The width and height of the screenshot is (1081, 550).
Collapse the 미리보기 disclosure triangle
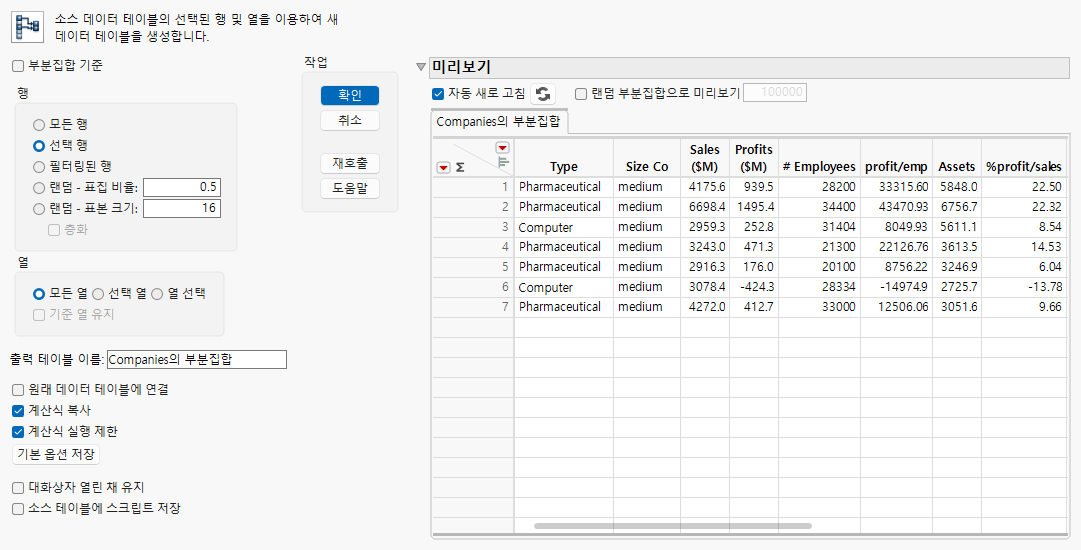[421, 68]
